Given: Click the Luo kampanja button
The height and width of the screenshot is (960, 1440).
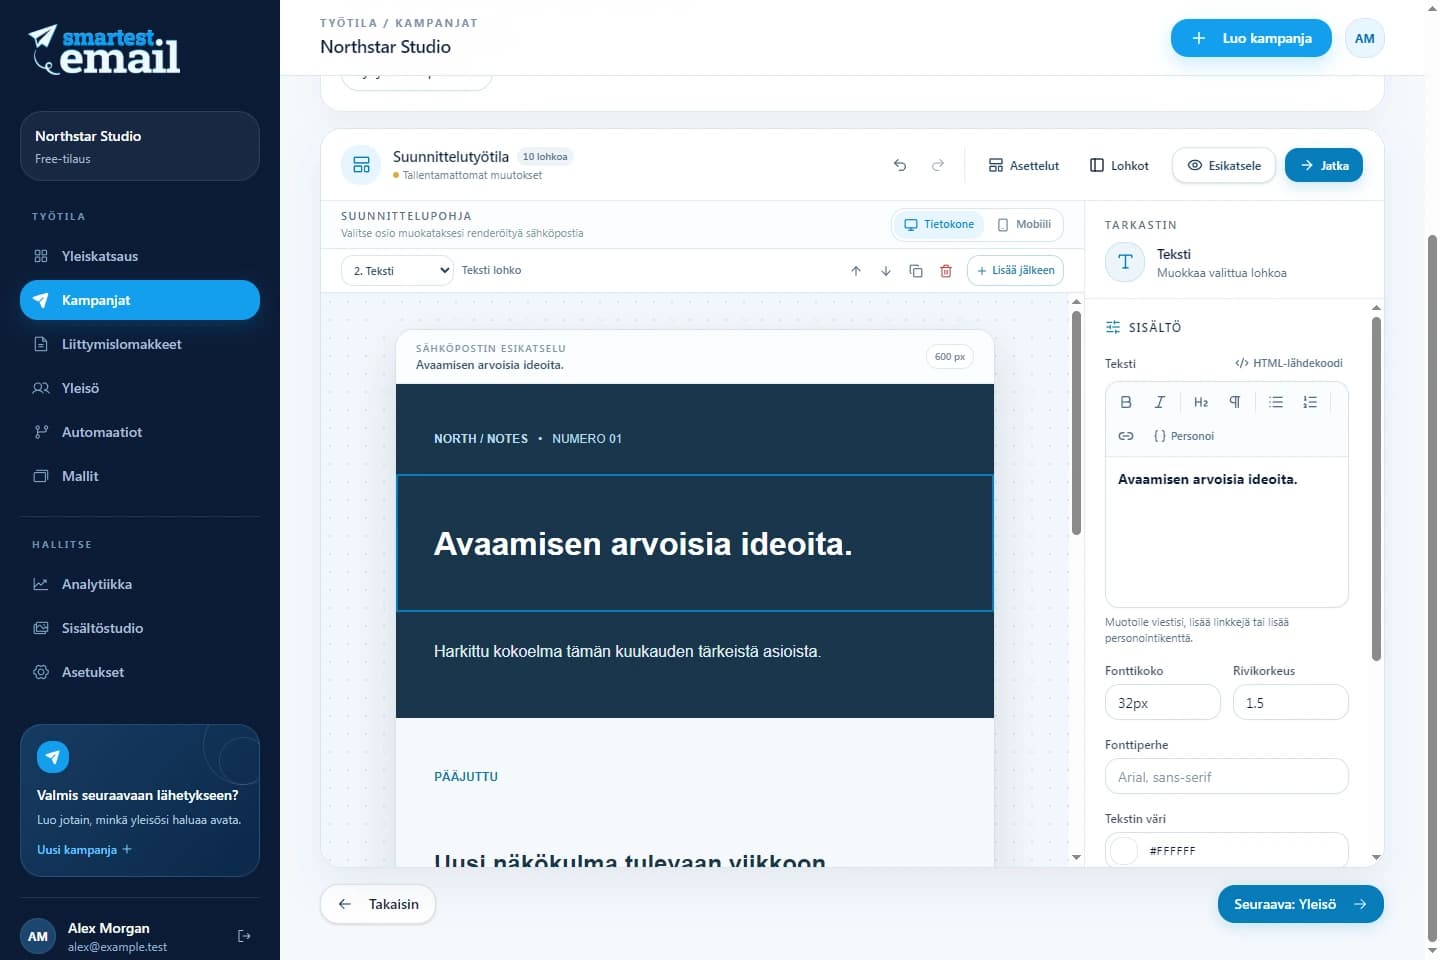Looking at the screenshot, I should click(x=1251, y=38).
